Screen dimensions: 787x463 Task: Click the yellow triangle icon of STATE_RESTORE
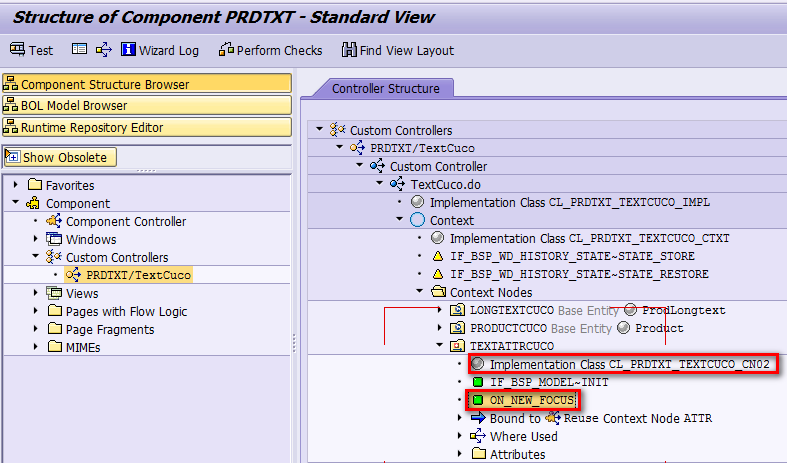point(438,274)
